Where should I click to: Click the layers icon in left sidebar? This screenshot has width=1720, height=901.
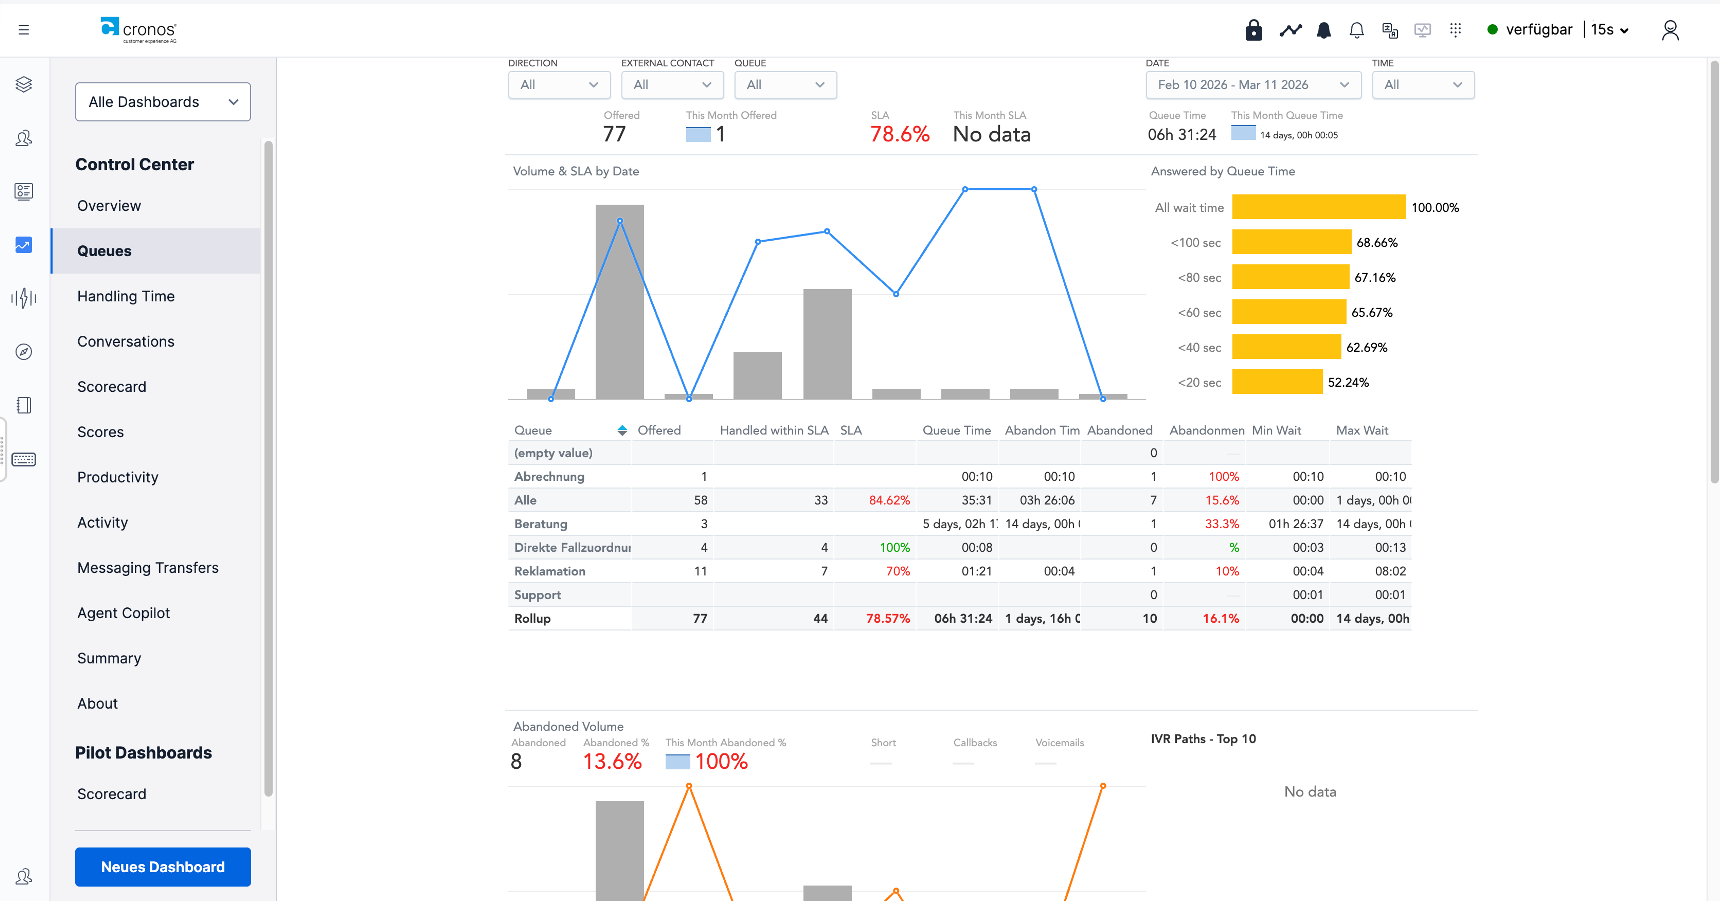[x=24, y=84]
